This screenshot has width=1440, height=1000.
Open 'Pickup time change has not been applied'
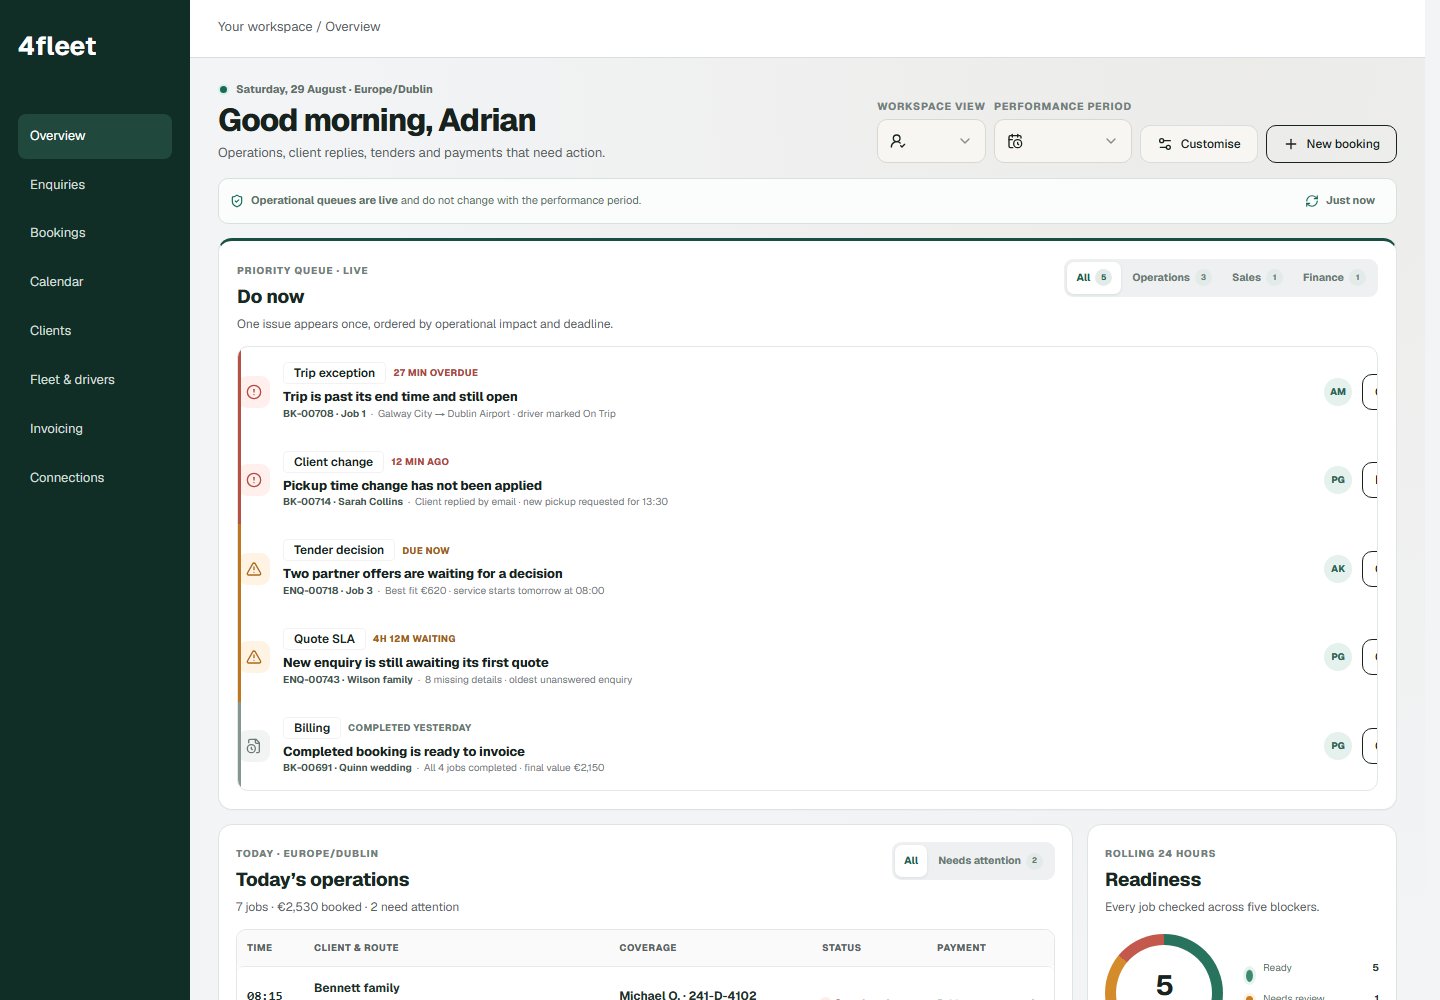[412, 486]
